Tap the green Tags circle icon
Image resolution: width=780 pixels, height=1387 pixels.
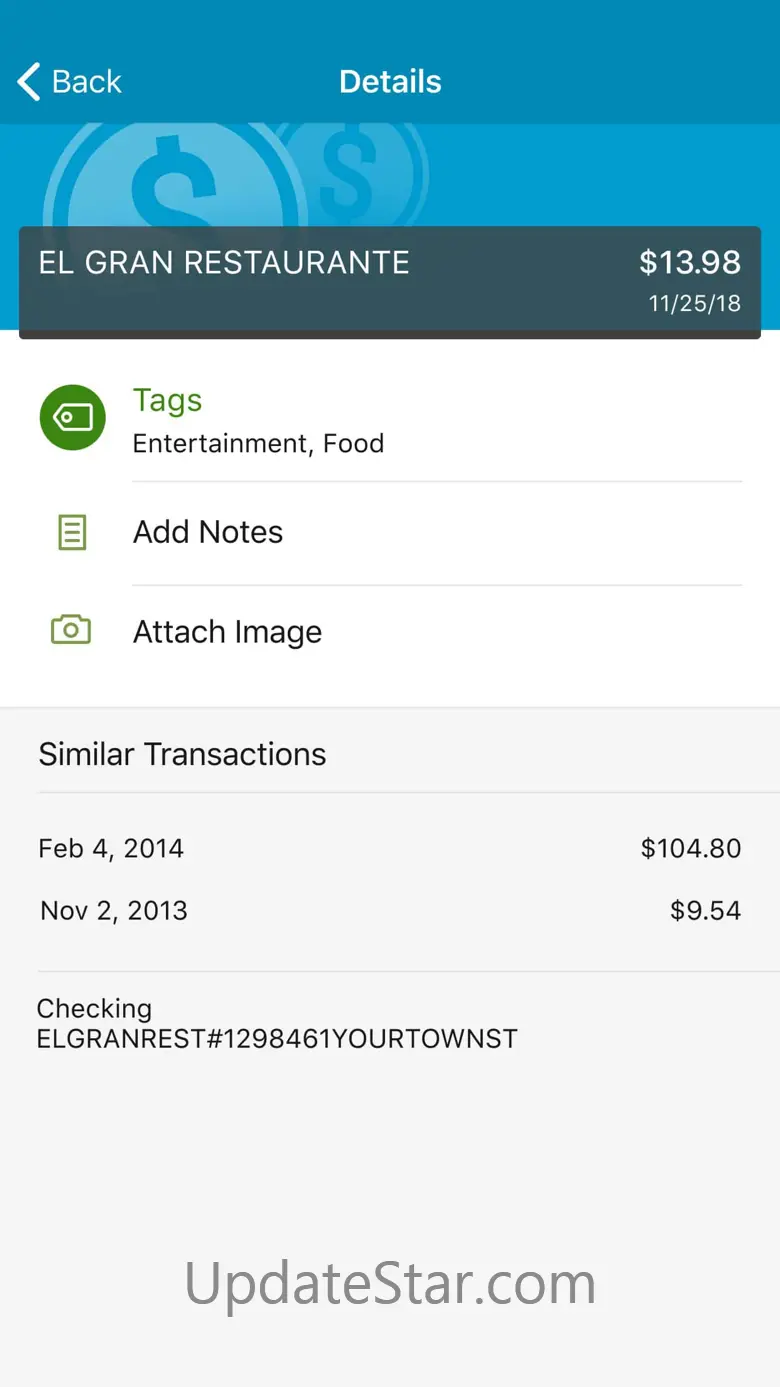click(72, 418)
